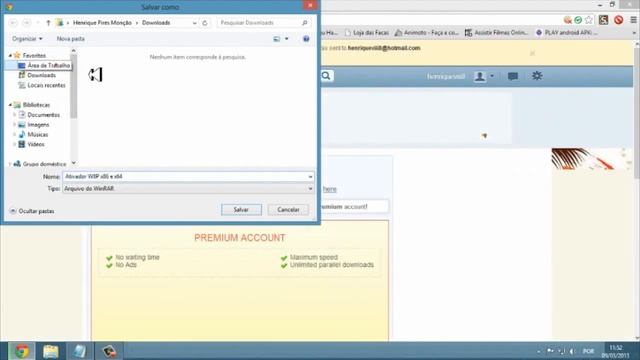Open File Explorer from the taskbar
This screenshot has height=360, width=640.
[51, 351]
